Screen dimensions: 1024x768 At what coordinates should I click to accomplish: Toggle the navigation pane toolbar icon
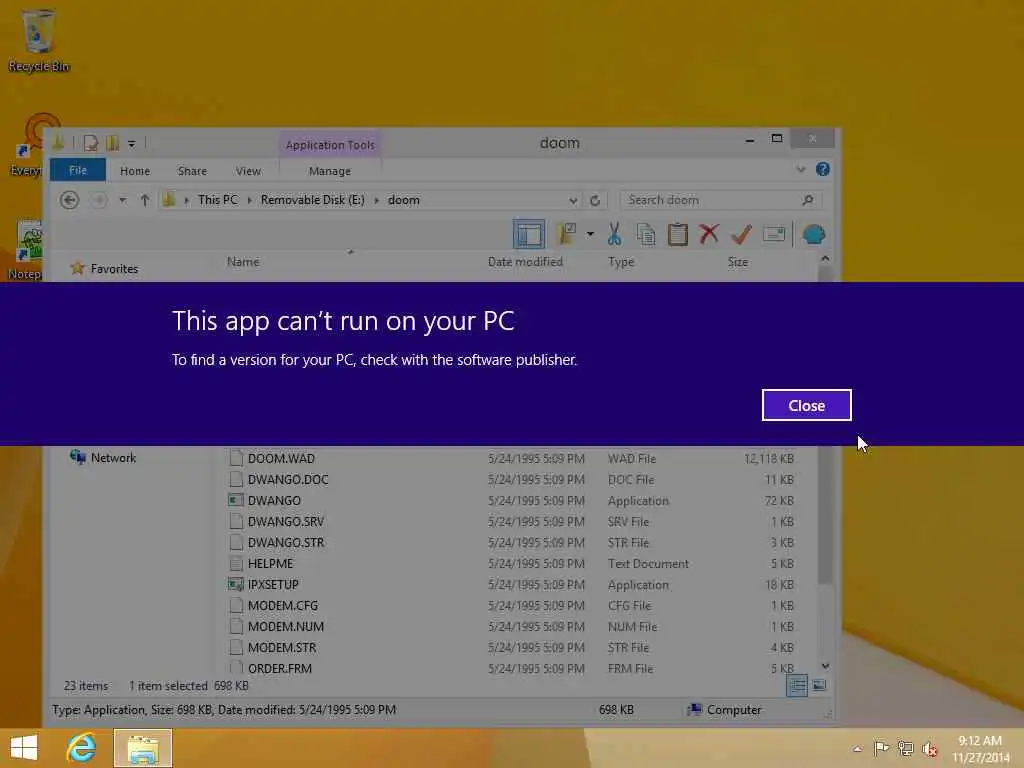528,234
